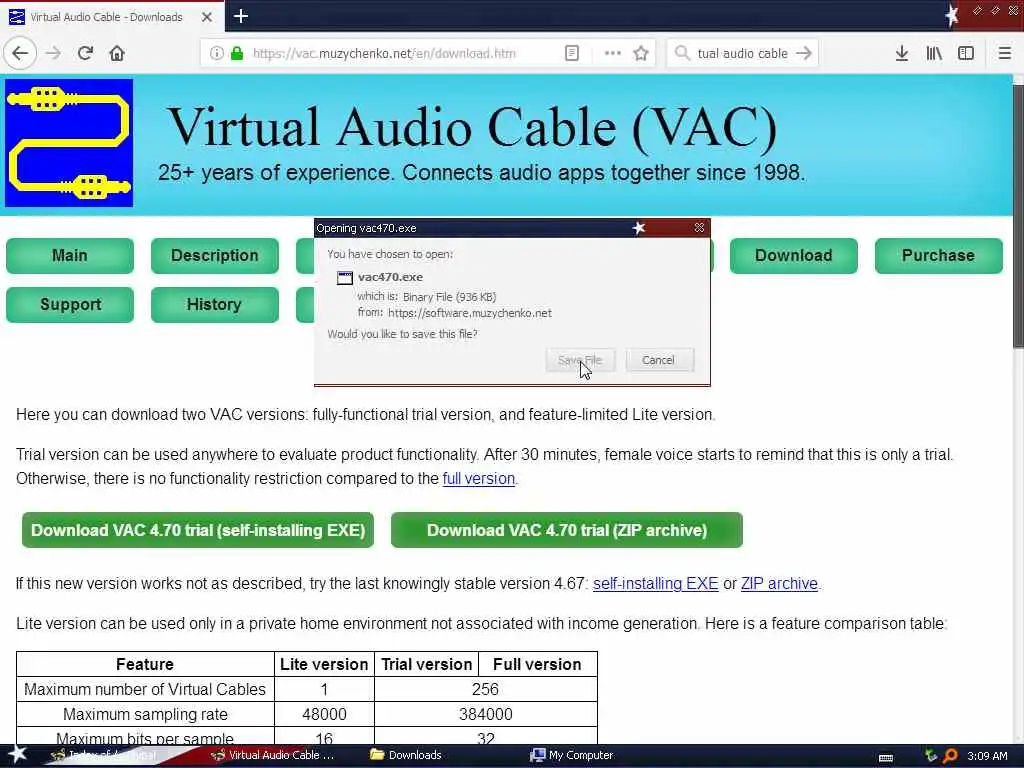This screenshot has height=768, width=1024.
Task: Open the library bookshelf icon
Action: tap(934, 54)
